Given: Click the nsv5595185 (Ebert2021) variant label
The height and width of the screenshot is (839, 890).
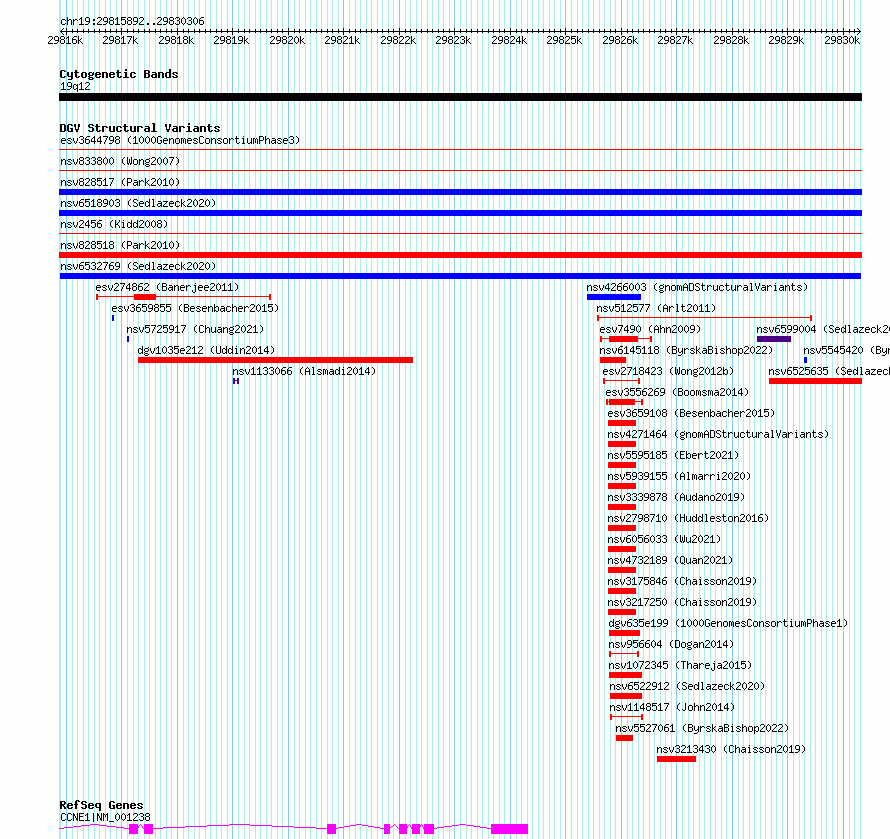Looking at the screenshot, I should click(x=673, y=455).
